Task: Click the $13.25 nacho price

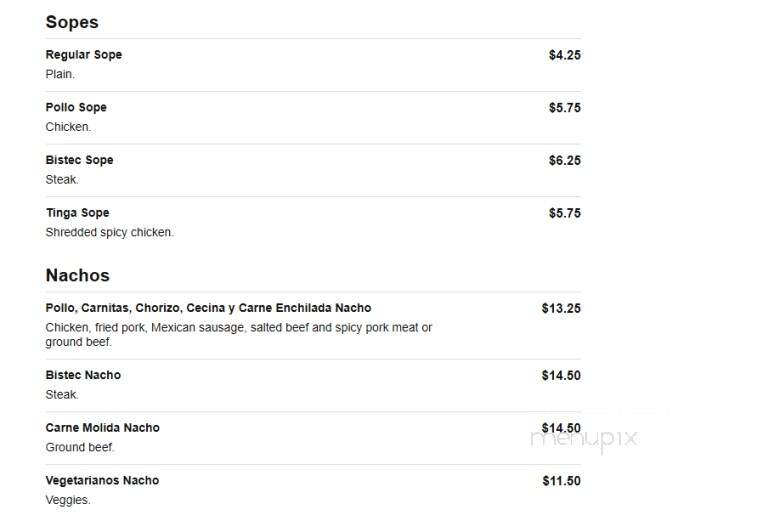Action: pos(561,308)
